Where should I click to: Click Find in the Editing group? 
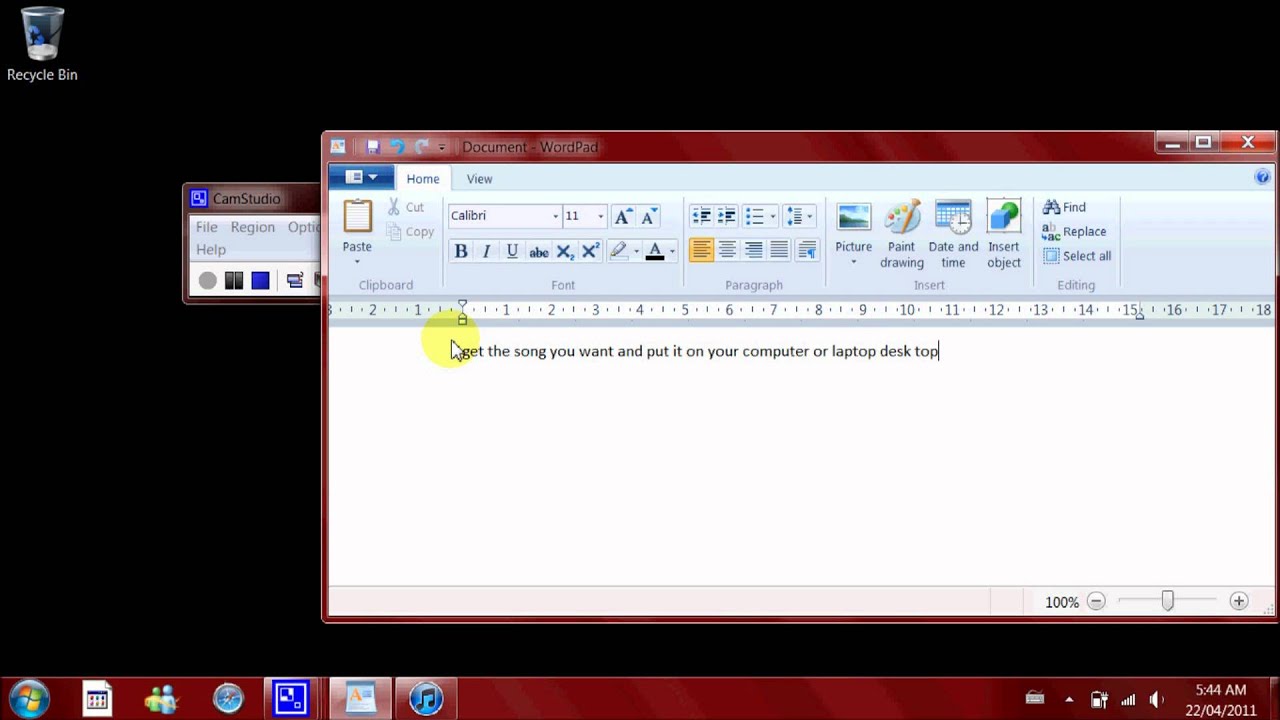[1064, 207]
